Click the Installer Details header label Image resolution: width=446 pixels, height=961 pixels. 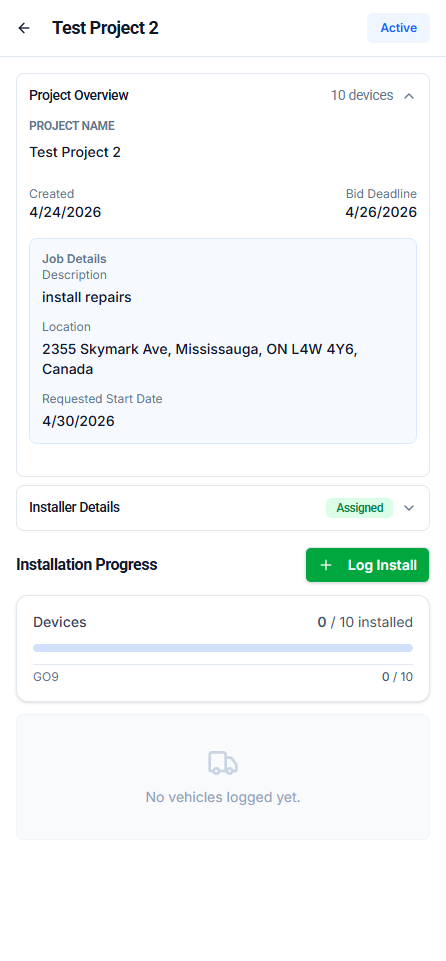[x=75, y=507]
